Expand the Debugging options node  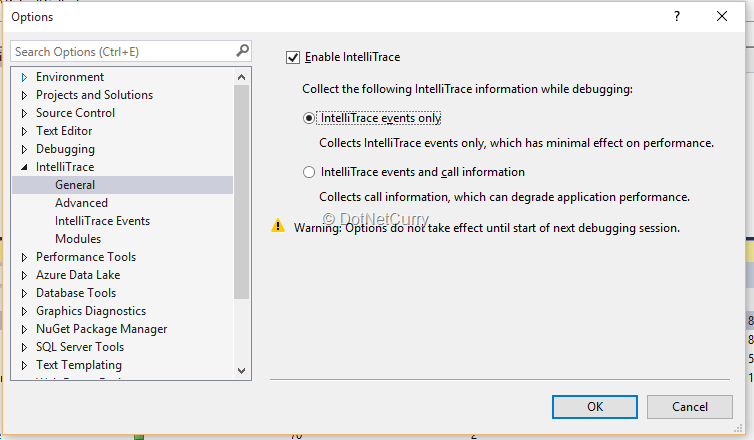(24, 149)
